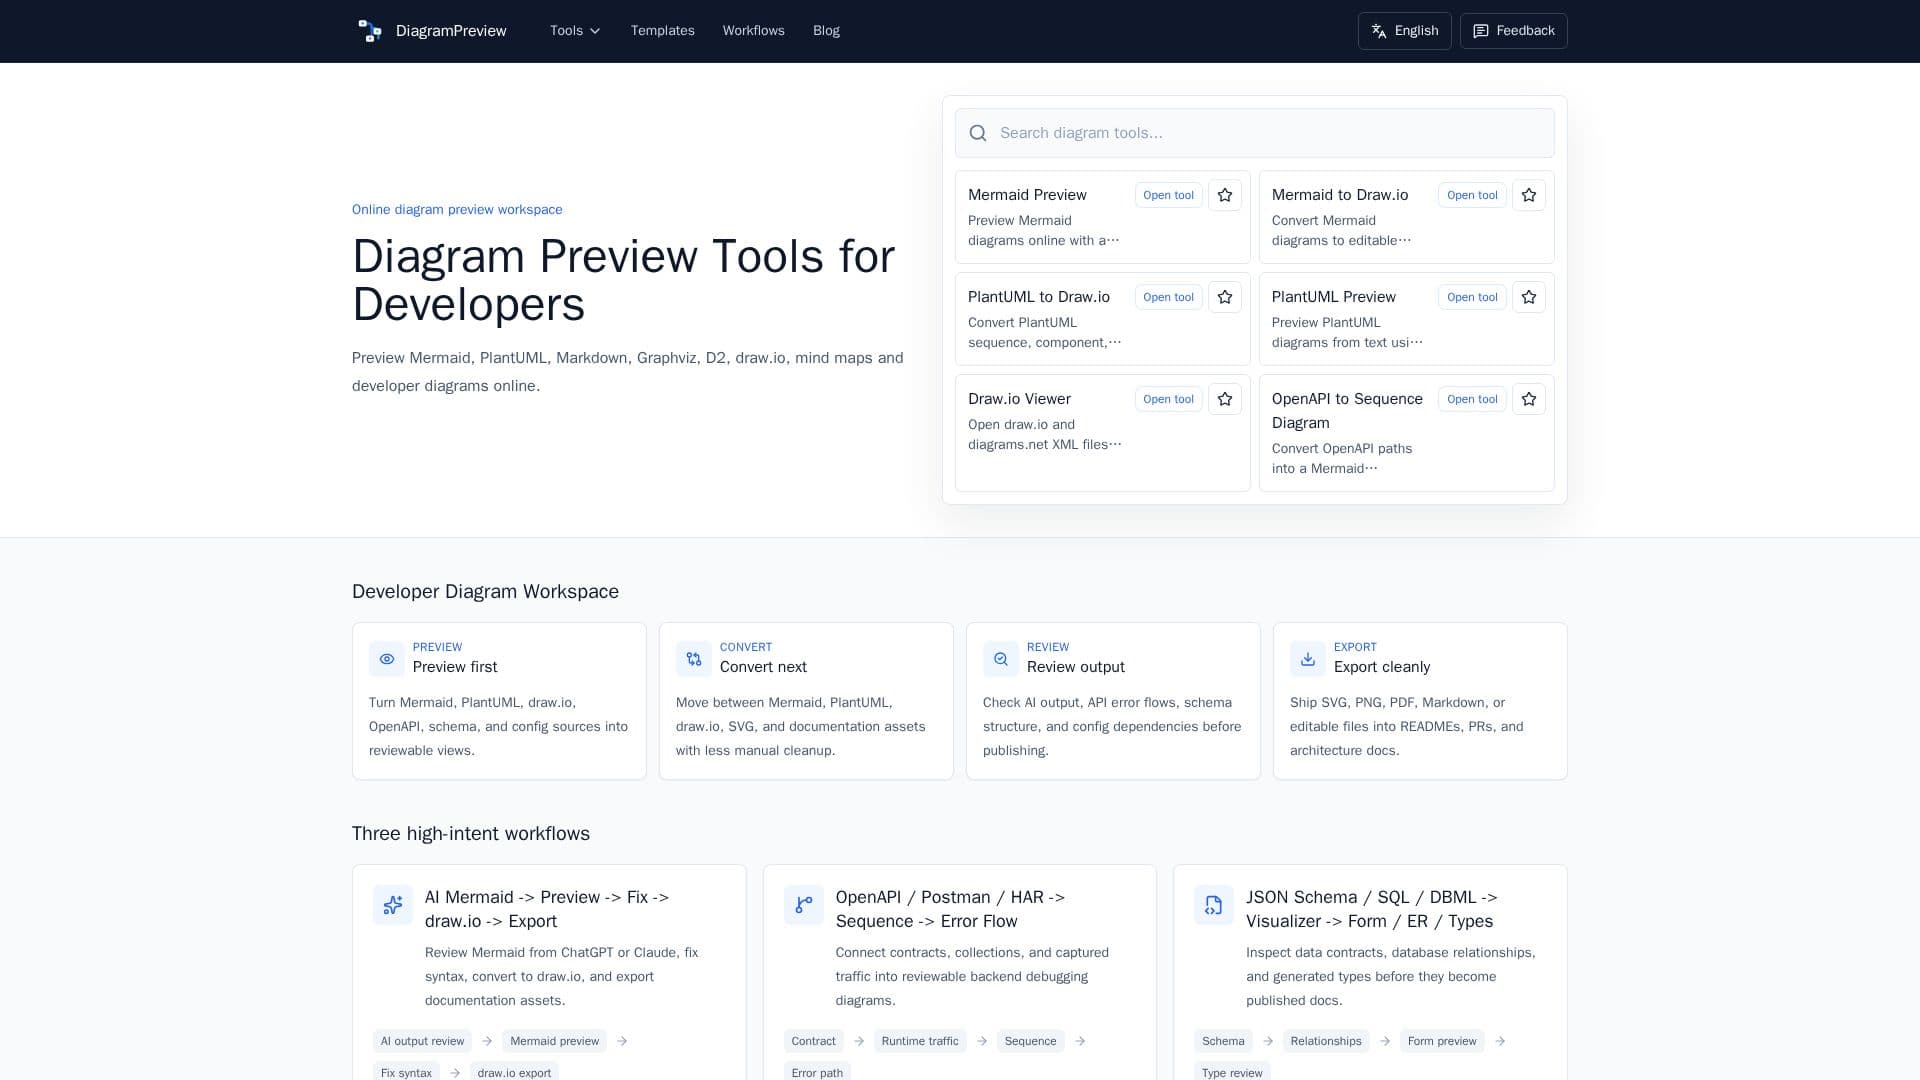Click the magnifier icon in search box
The image size is (1920, 1080).
pyautogui.click(x=978, y=133)
